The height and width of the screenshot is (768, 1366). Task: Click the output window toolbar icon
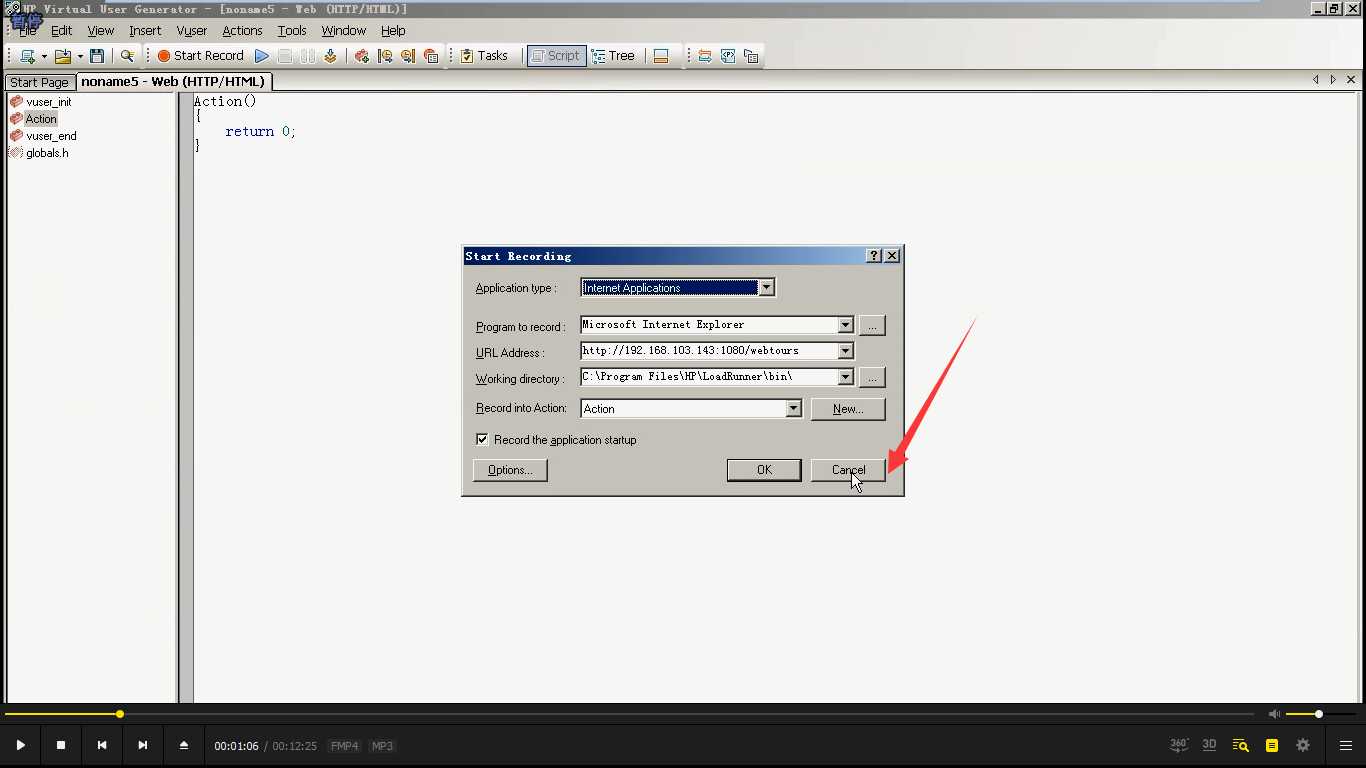661,56
